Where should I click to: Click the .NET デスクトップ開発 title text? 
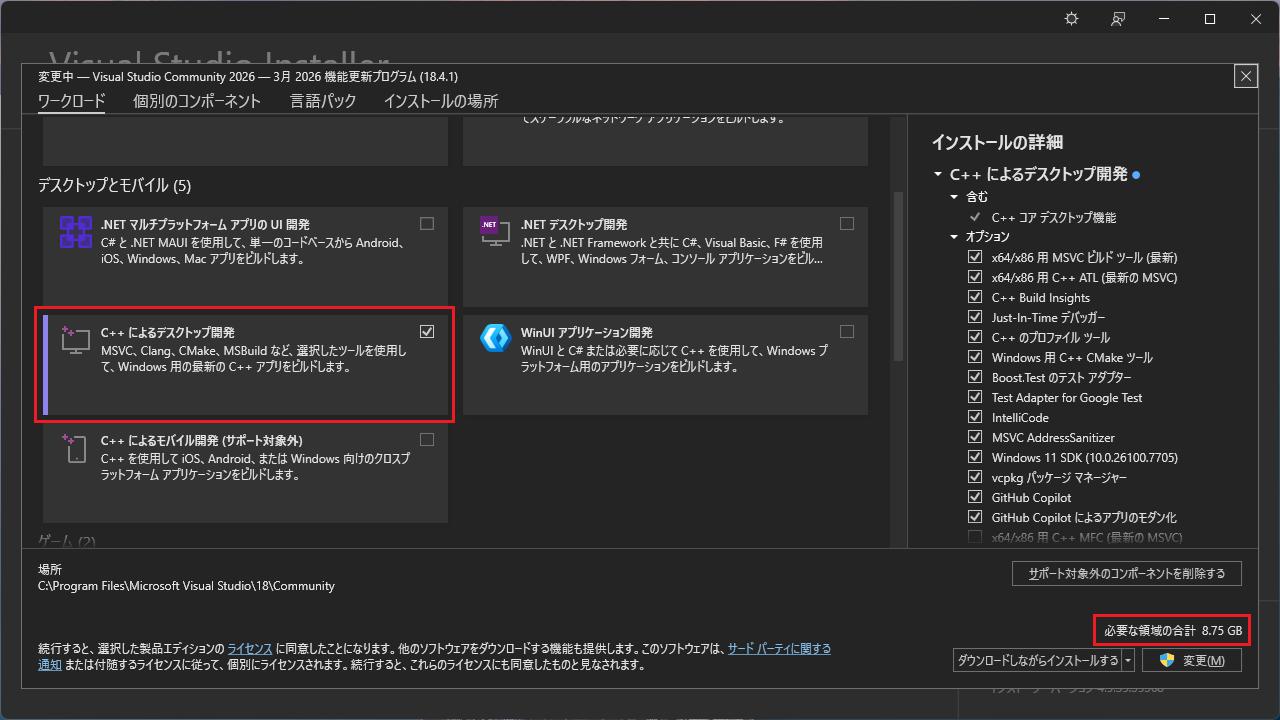click(574, 224)
